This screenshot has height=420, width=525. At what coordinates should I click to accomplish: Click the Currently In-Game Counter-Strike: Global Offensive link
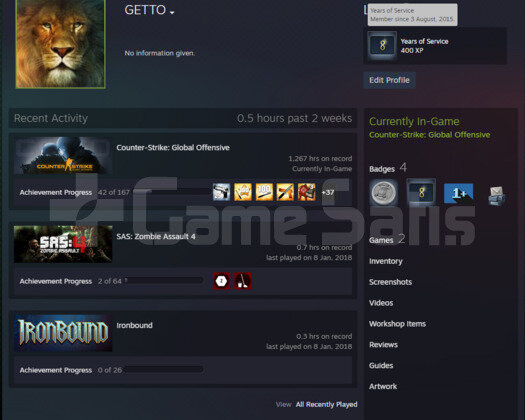tap(430, 135)
